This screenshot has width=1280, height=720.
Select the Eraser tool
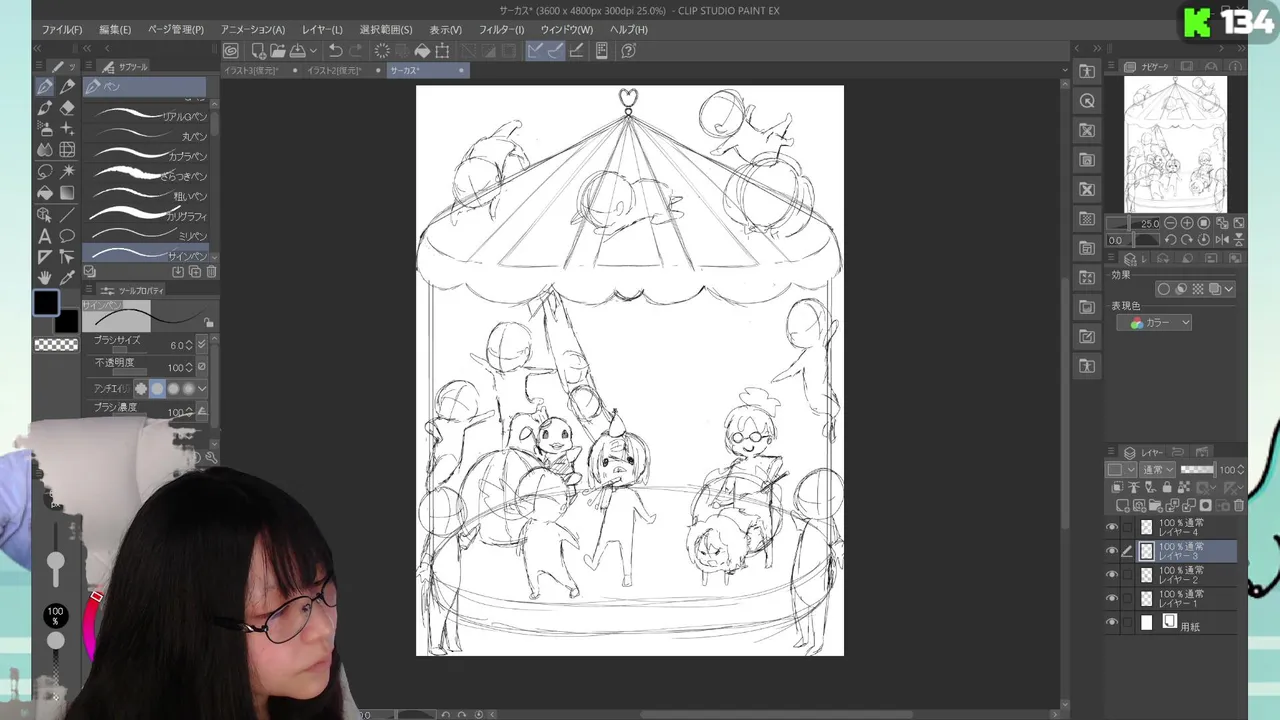[x=67, y=108]
